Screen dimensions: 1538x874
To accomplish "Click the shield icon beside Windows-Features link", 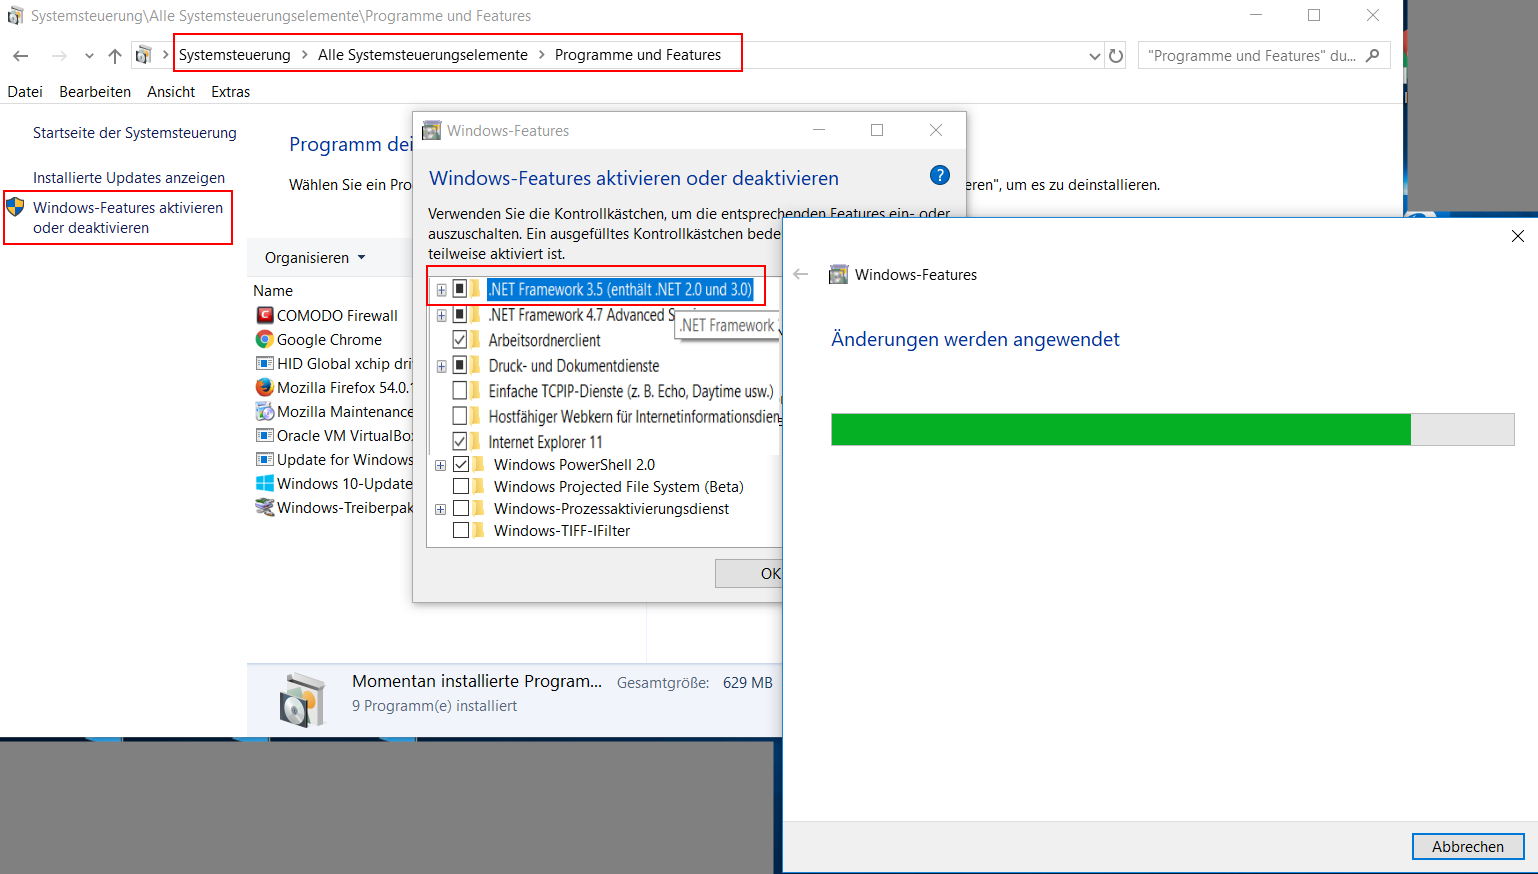I will [15, 207].
